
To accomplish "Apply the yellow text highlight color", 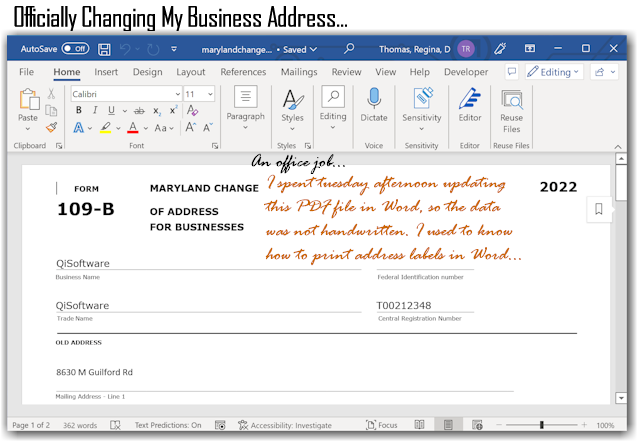I will coord(106,128).
